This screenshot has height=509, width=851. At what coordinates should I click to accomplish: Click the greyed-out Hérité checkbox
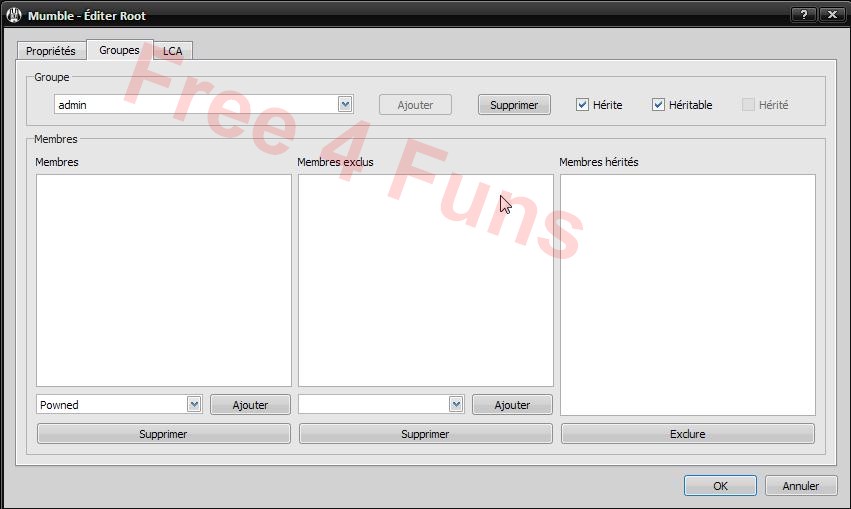tap(749, 105)
